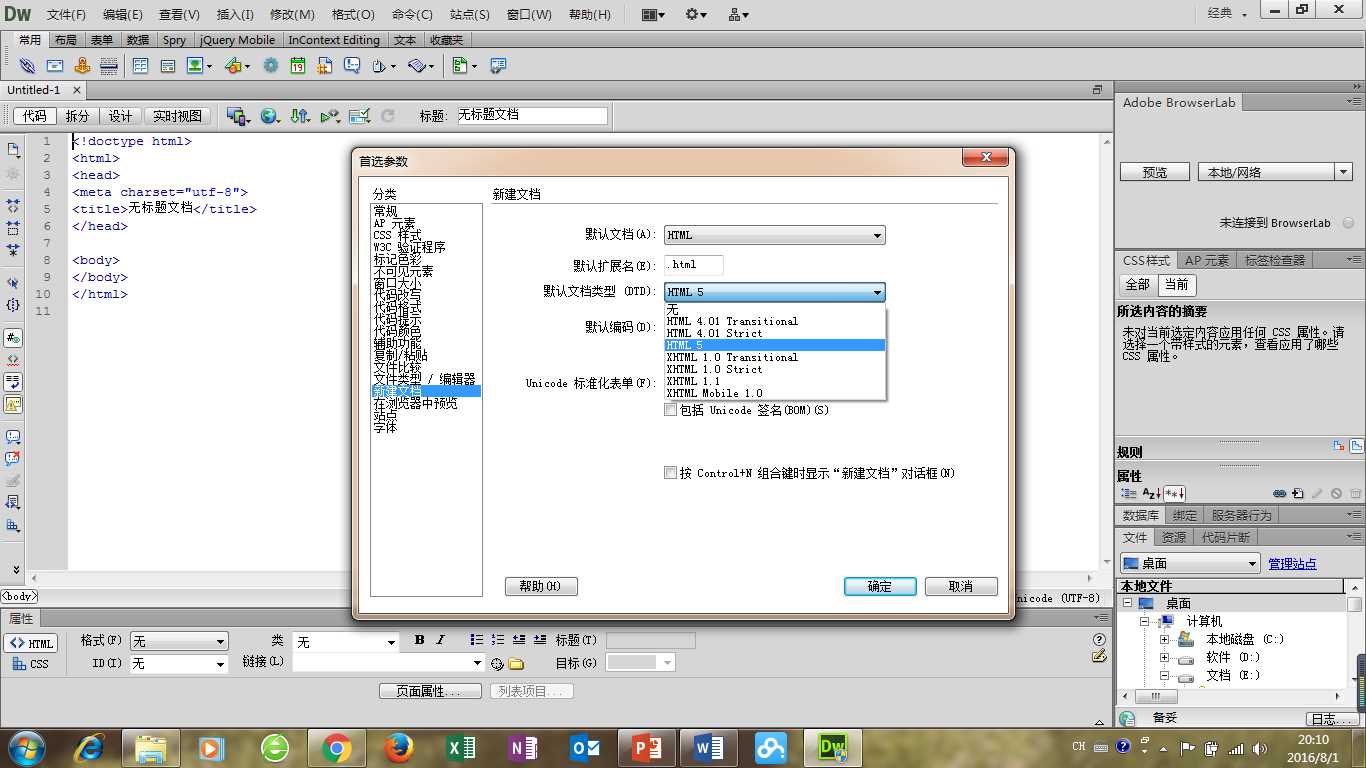Image resolution: width=1366 pixels, height=768 pixels.
Task: Expand Local Disk (C:) tree node
Action: [x=1164, y=639]
